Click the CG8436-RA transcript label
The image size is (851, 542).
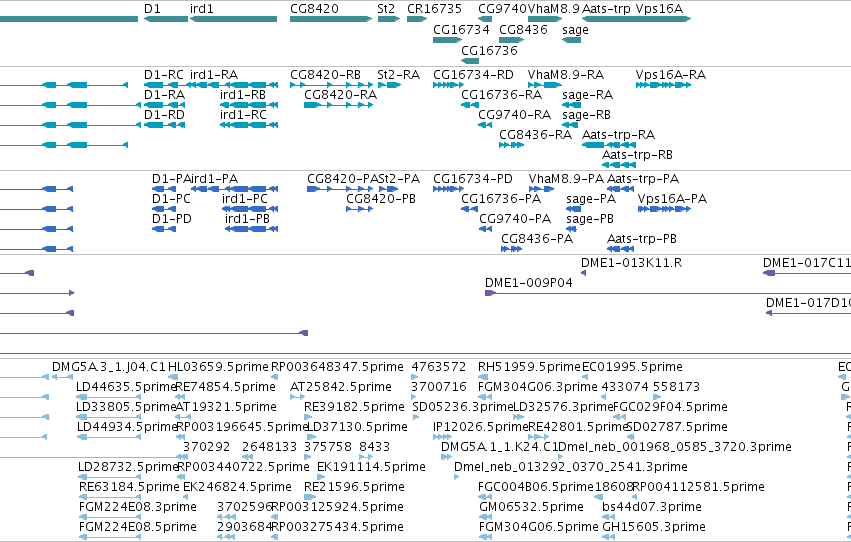[x=535, y=135]
